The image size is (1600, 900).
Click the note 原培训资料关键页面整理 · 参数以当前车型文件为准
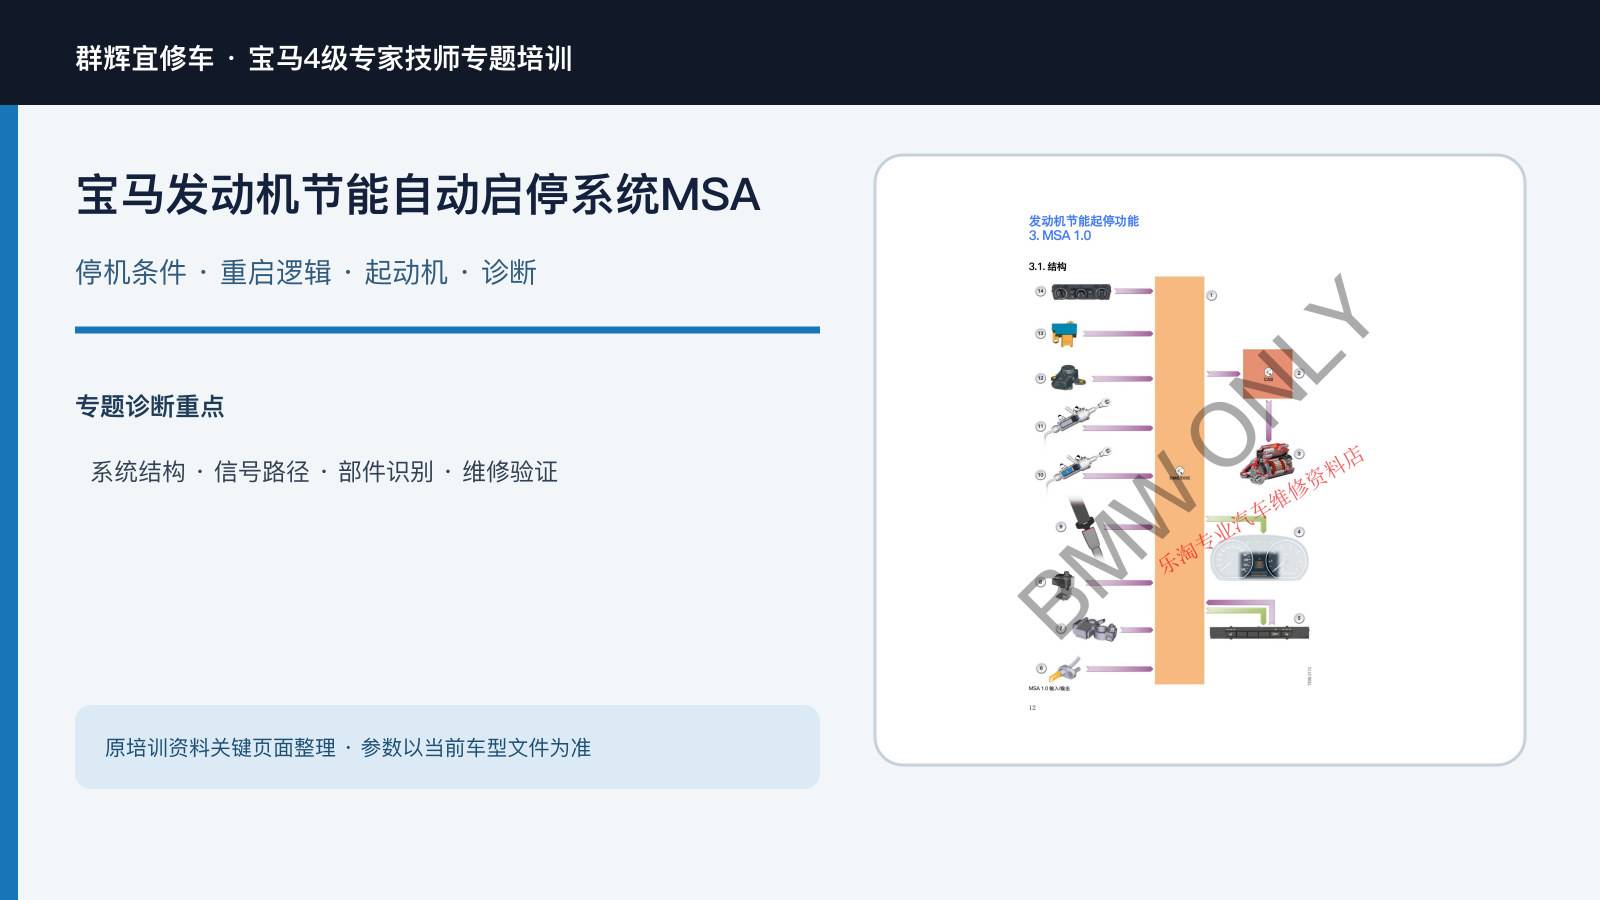[x=348, y=747]
